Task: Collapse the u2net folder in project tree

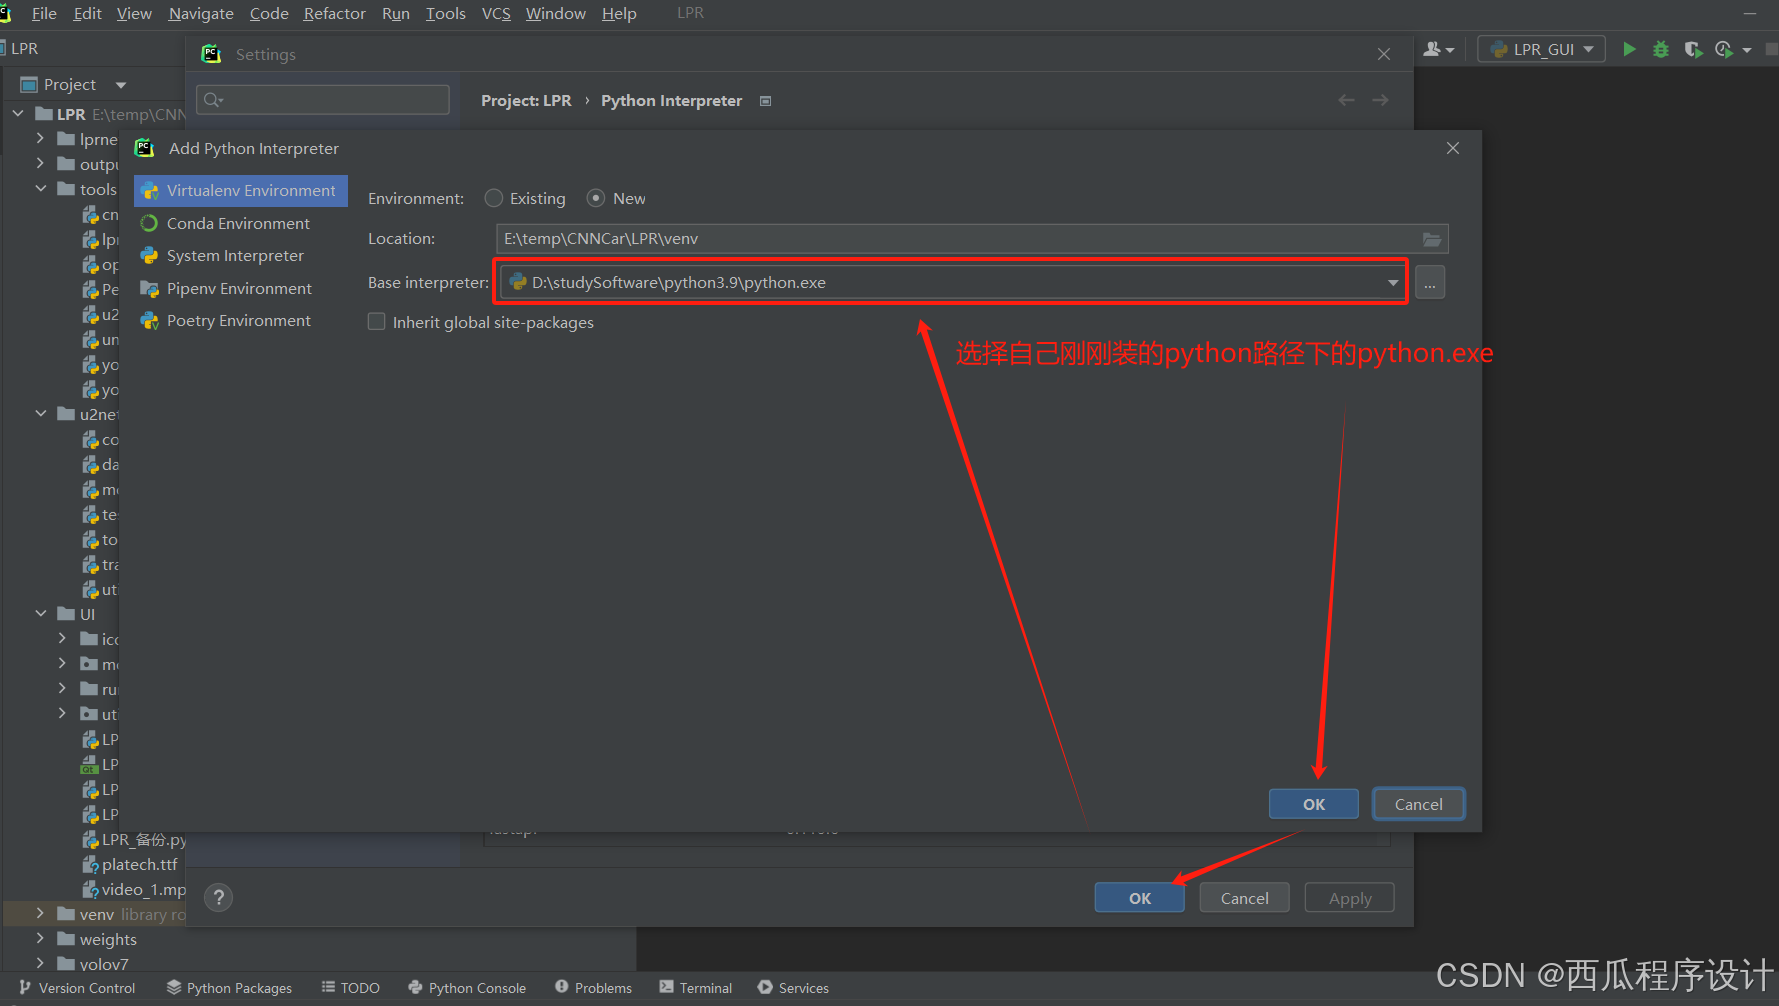Action: 41,413
